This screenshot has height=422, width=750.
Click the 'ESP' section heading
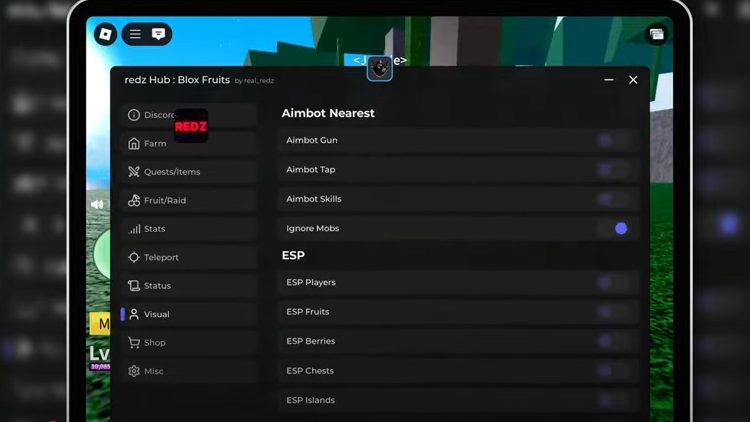click(293, 255)
